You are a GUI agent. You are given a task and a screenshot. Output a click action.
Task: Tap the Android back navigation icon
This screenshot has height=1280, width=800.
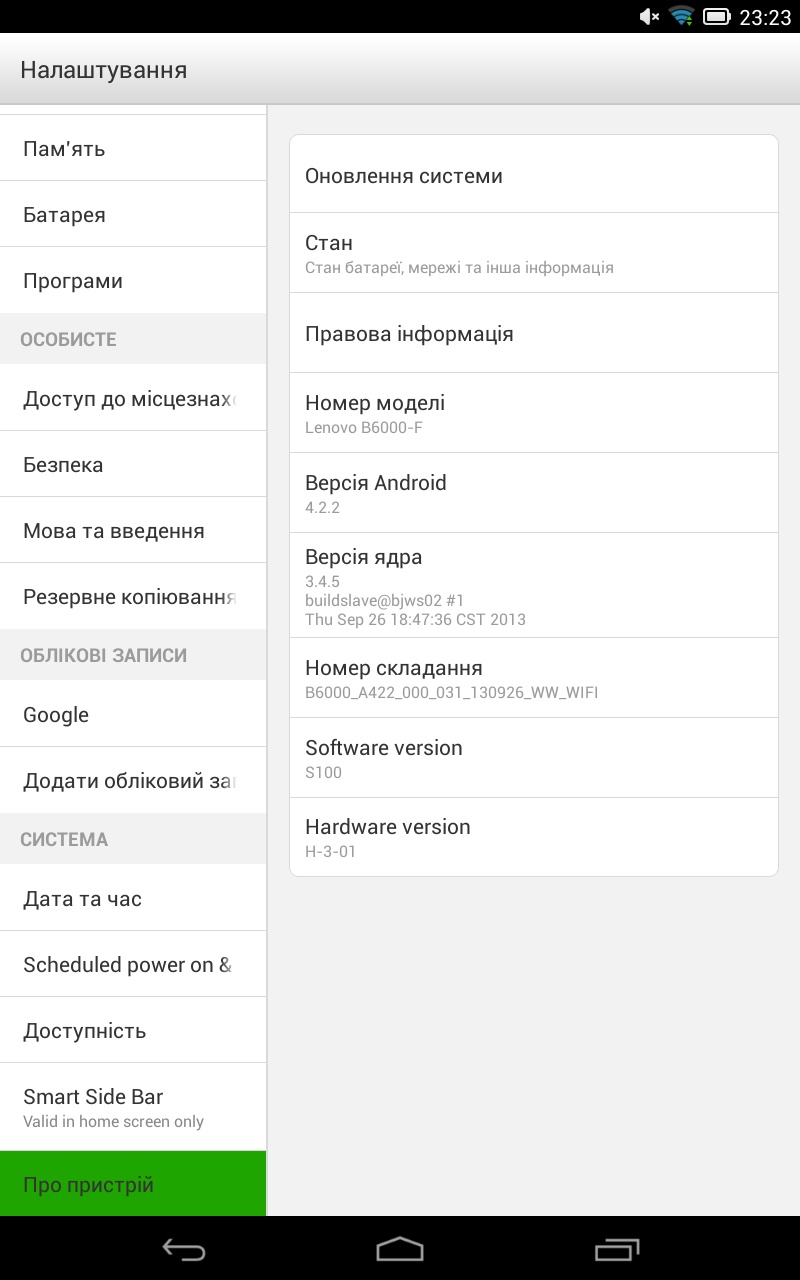[x=184, y=1249]
